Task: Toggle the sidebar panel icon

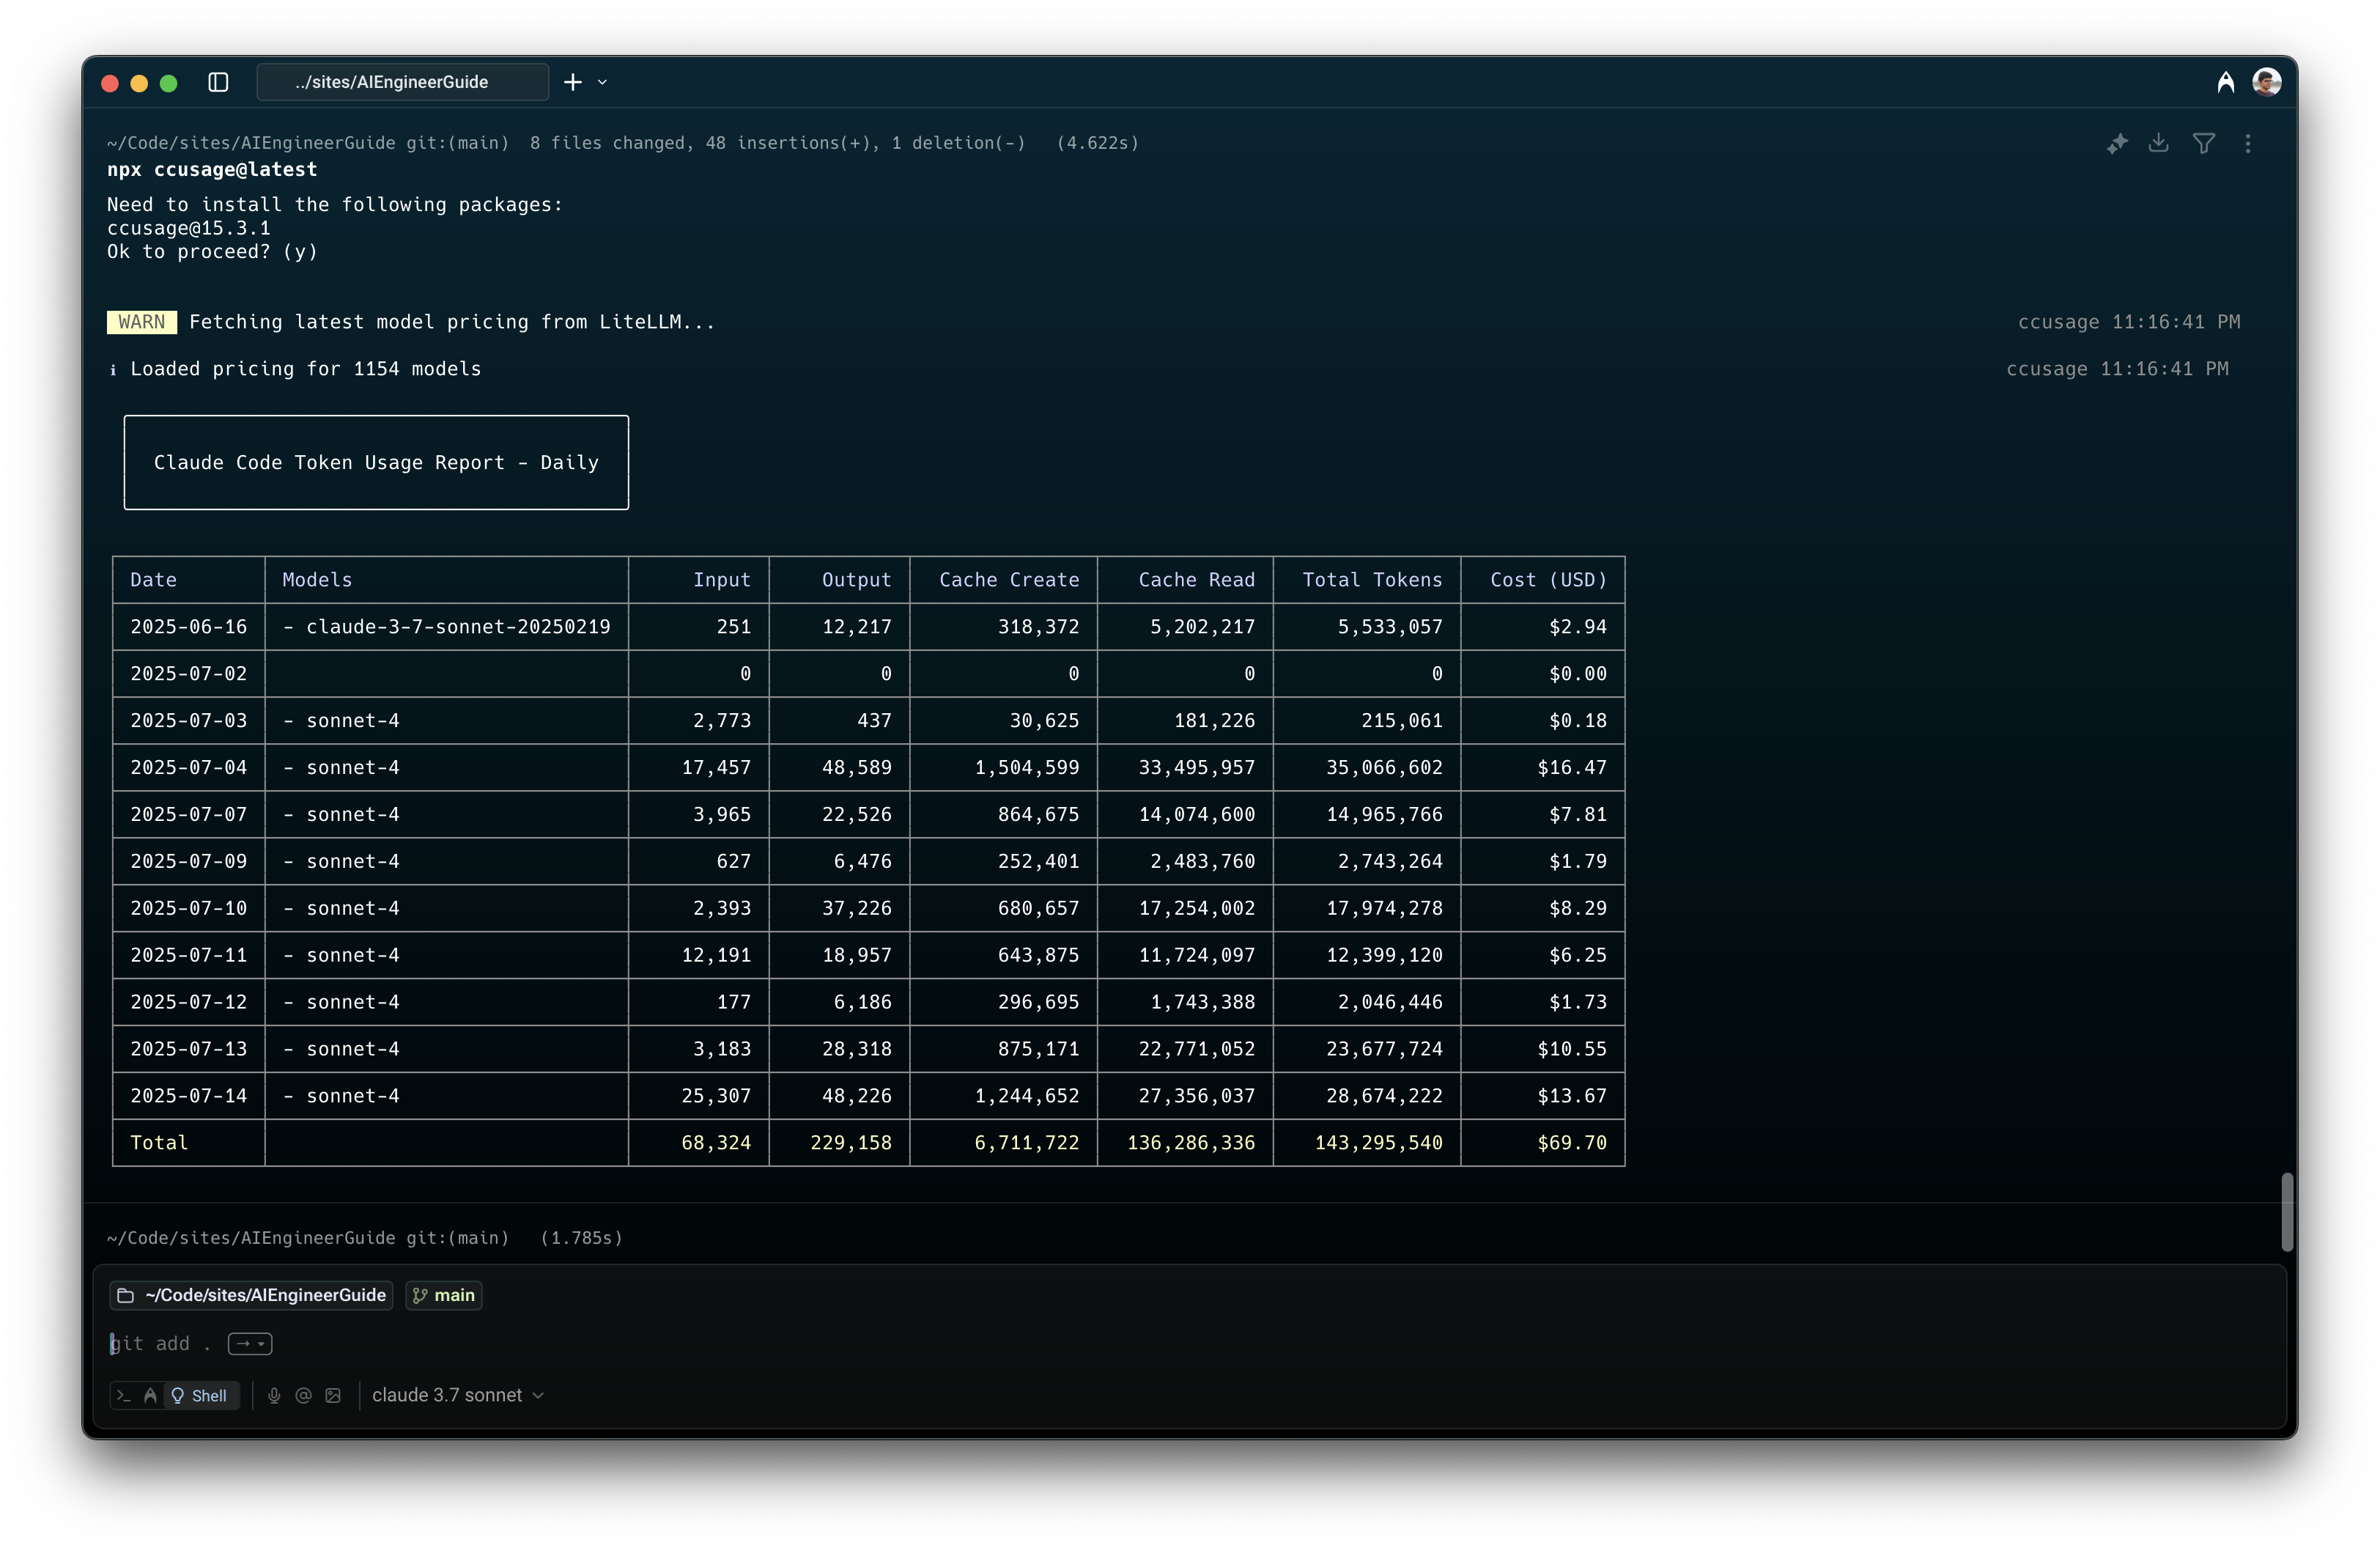Action: tap(218, 82)
